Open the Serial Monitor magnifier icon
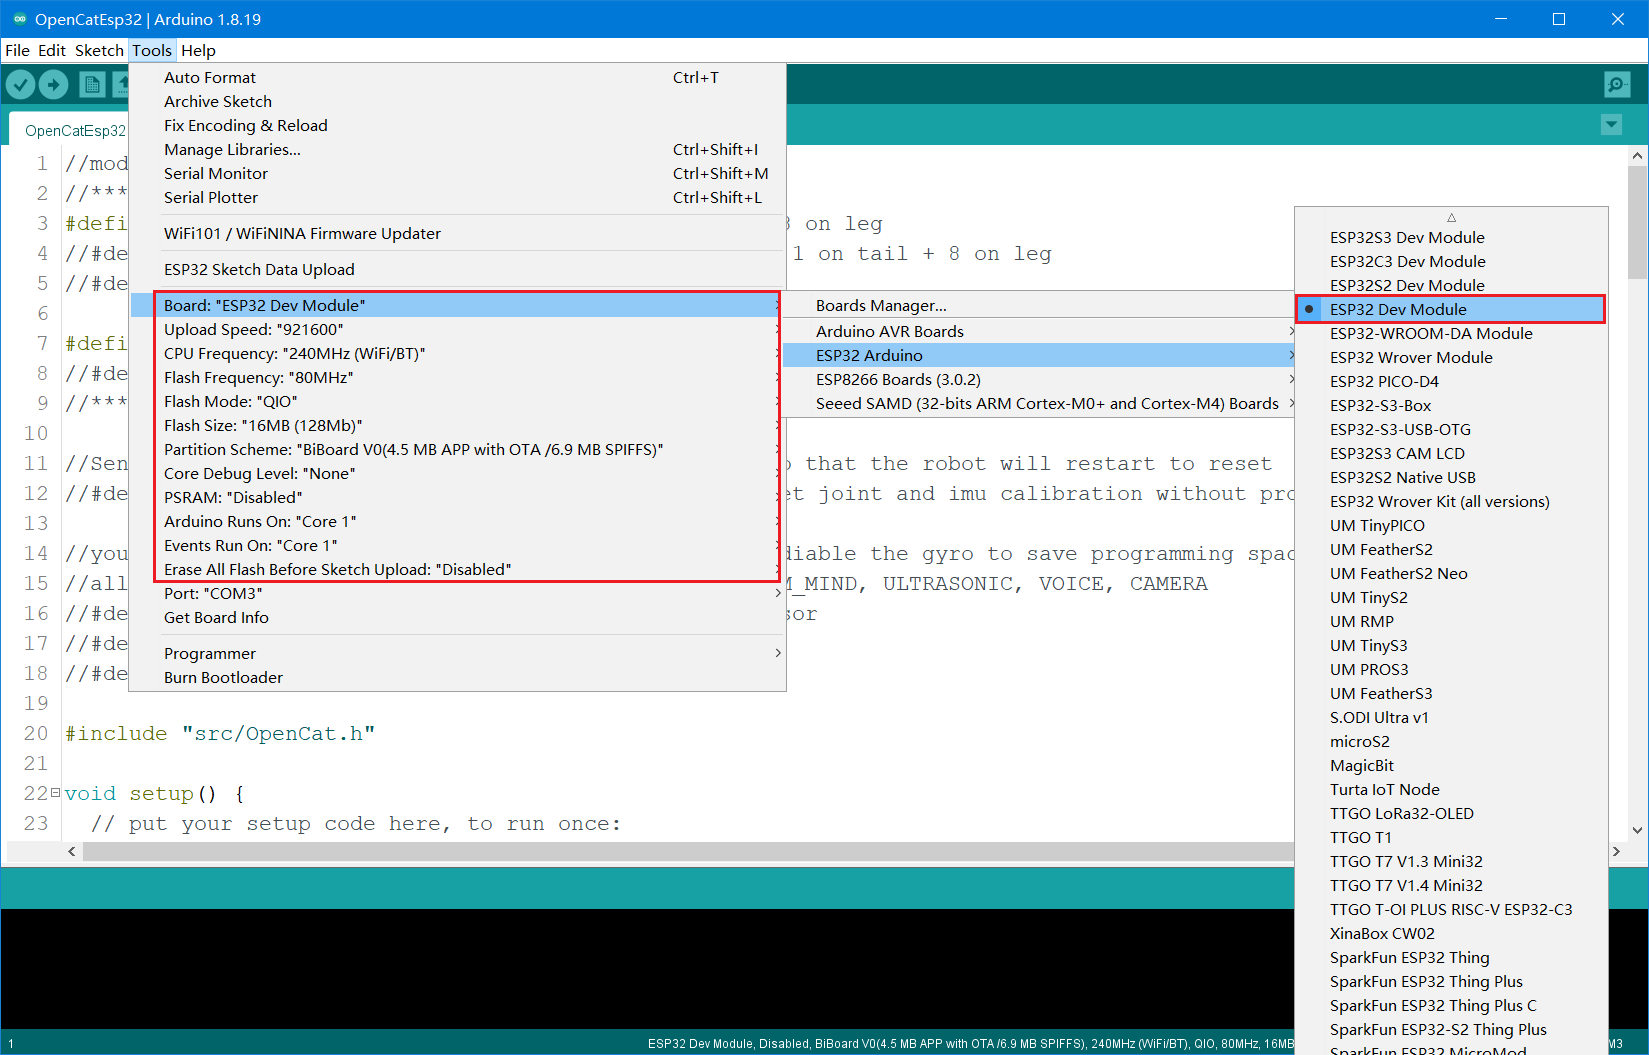 (1616, 85)
